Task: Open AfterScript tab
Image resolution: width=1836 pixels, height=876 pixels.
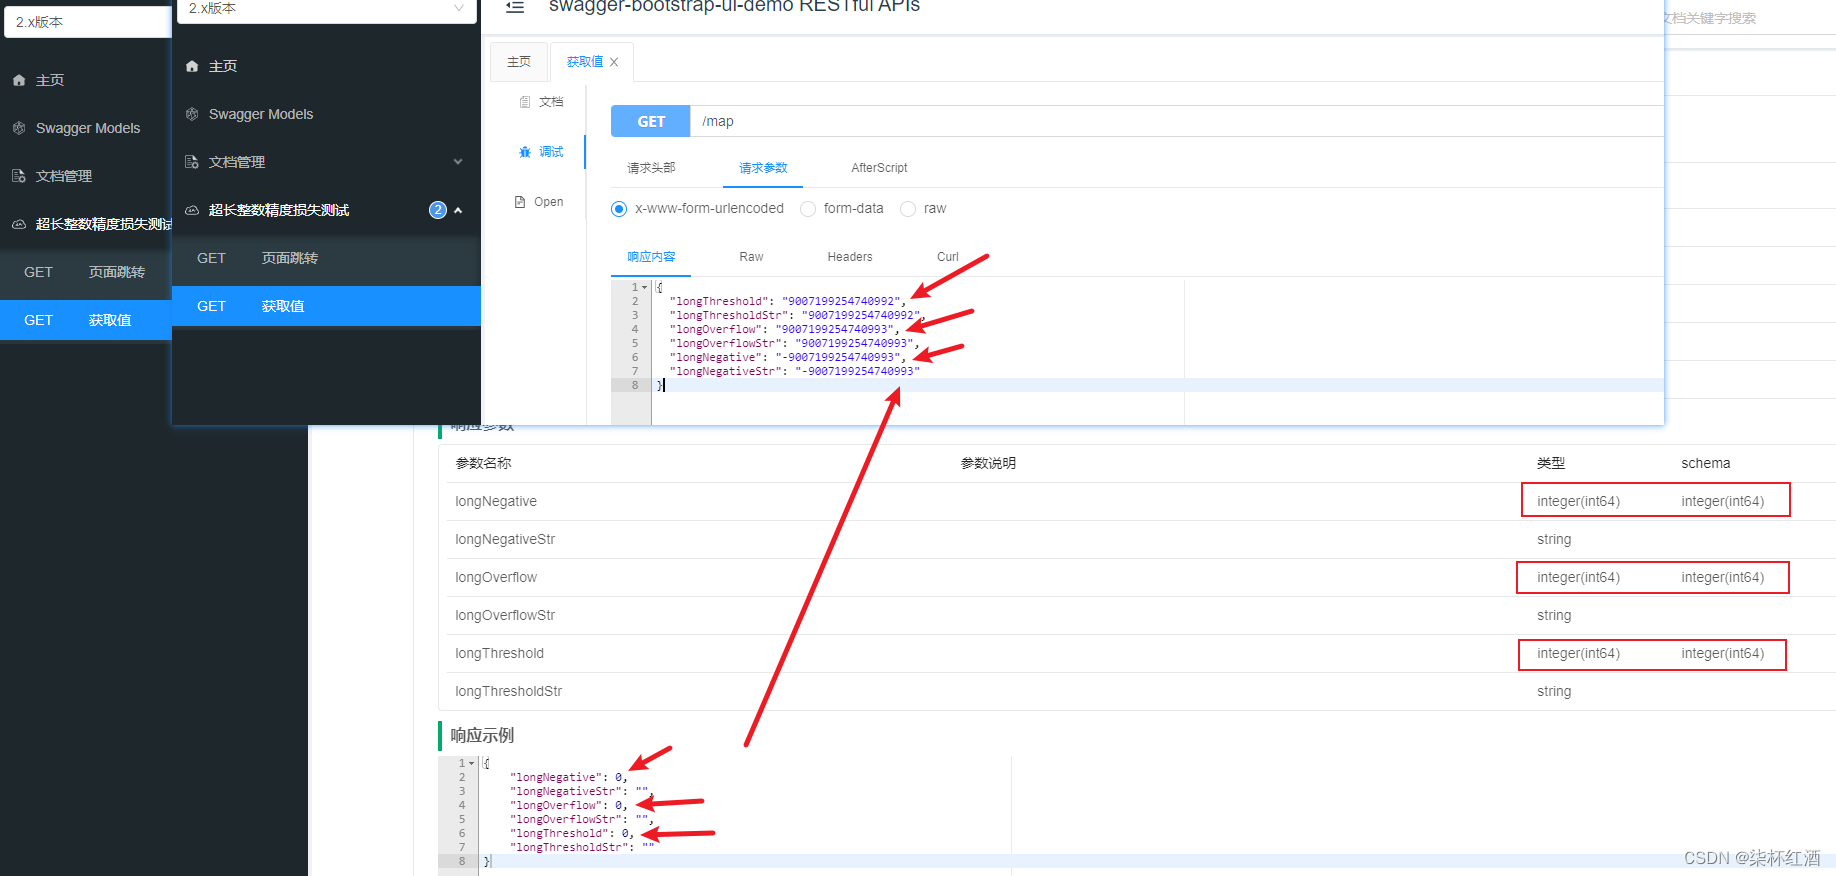Action: (x=879, y=168)
